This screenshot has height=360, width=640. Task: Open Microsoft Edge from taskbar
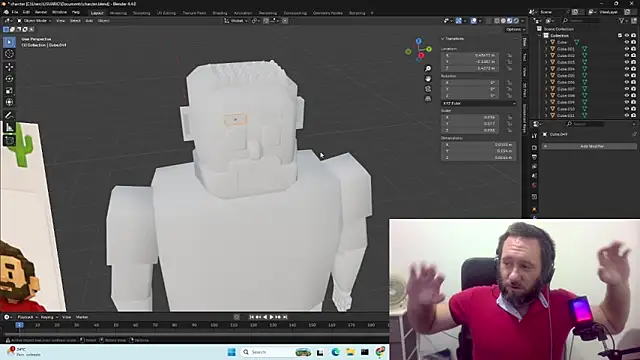point(336,352)
